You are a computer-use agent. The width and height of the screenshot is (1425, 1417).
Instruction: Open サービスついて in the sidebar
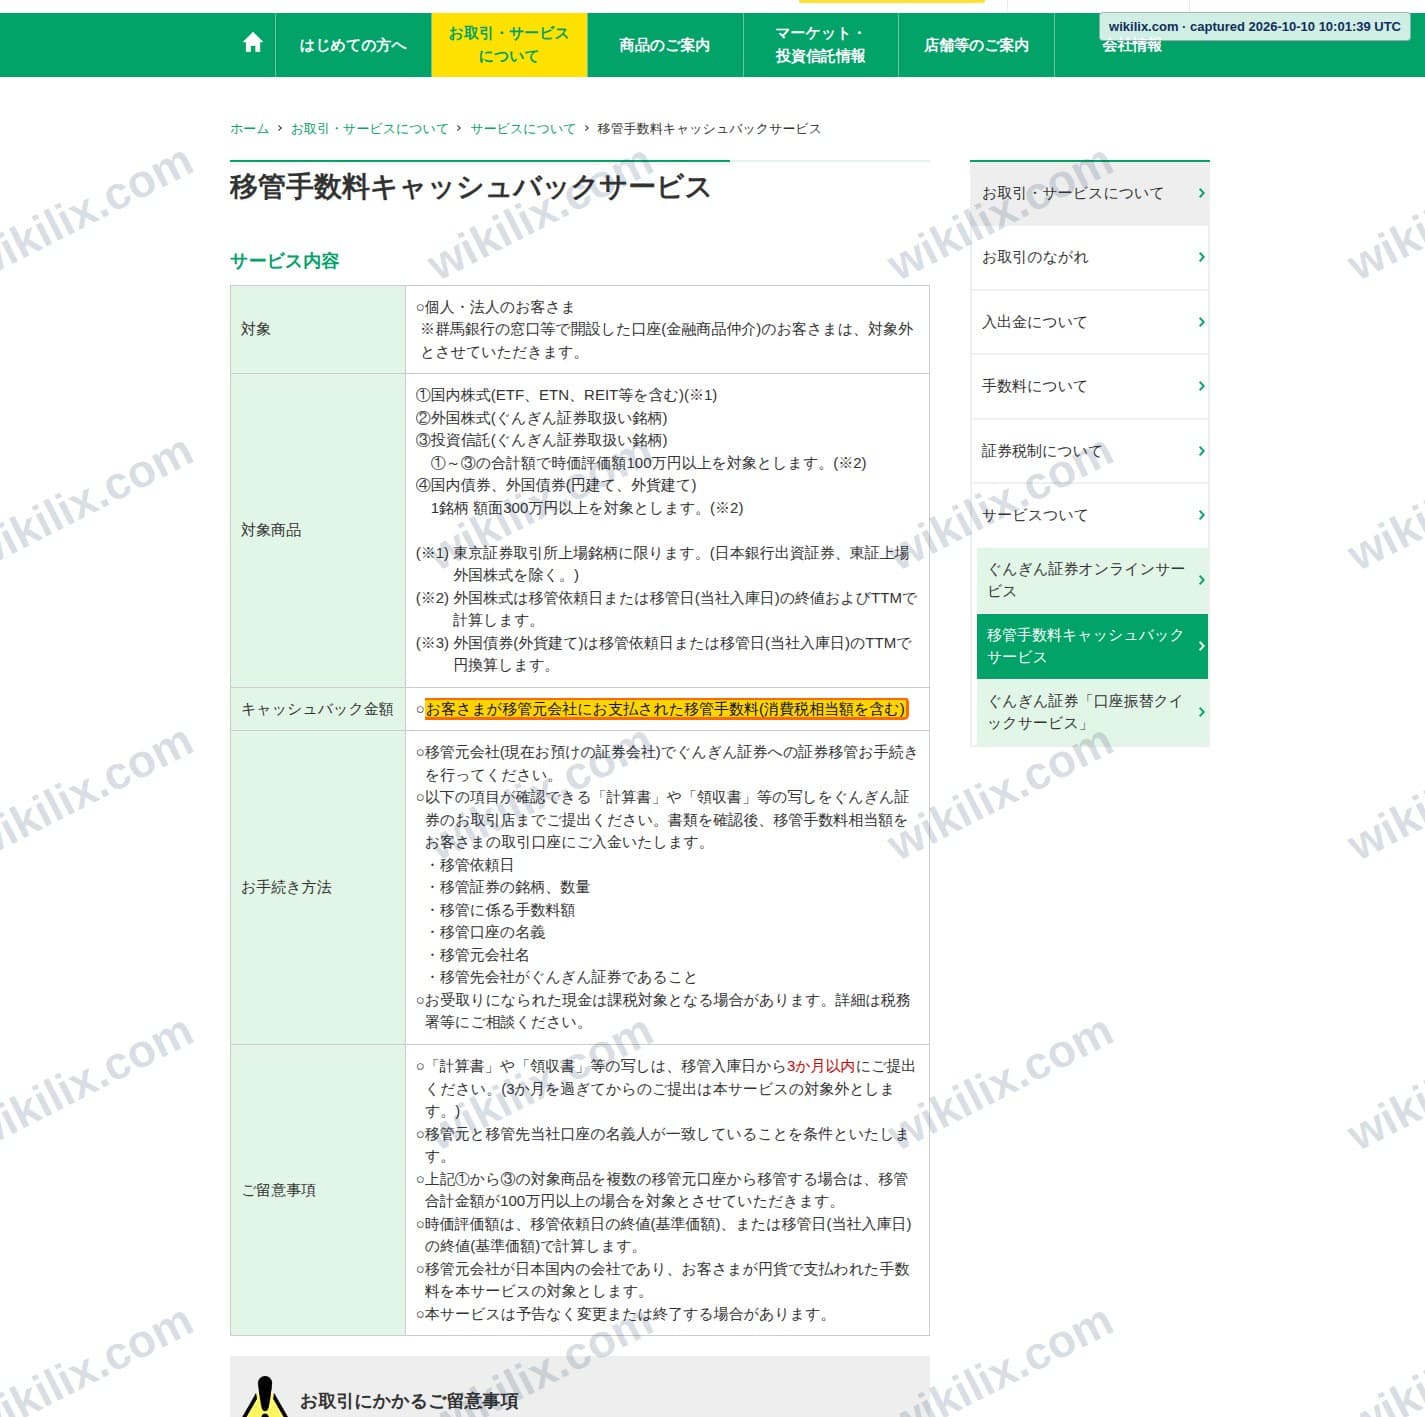click(1089, 515)
